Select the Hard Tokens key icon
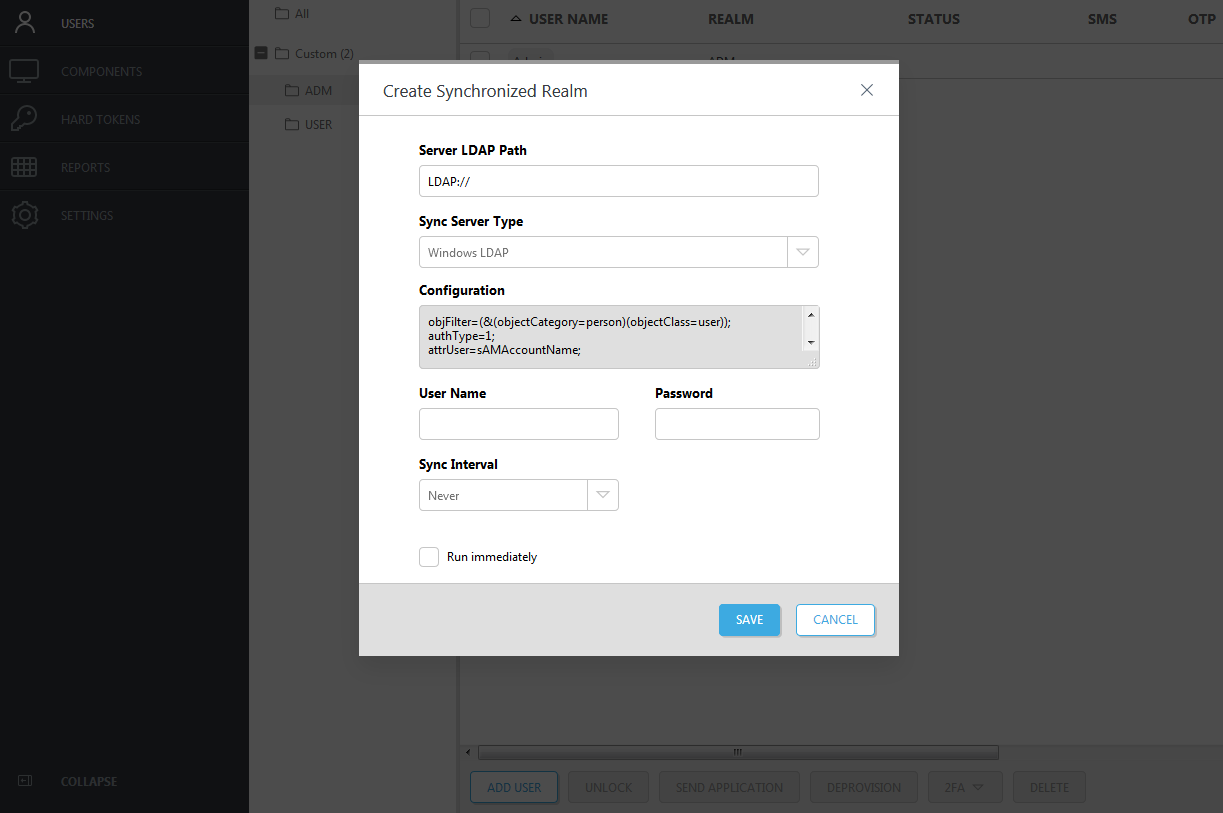The image size is (1223, 813). pos(24,119)
